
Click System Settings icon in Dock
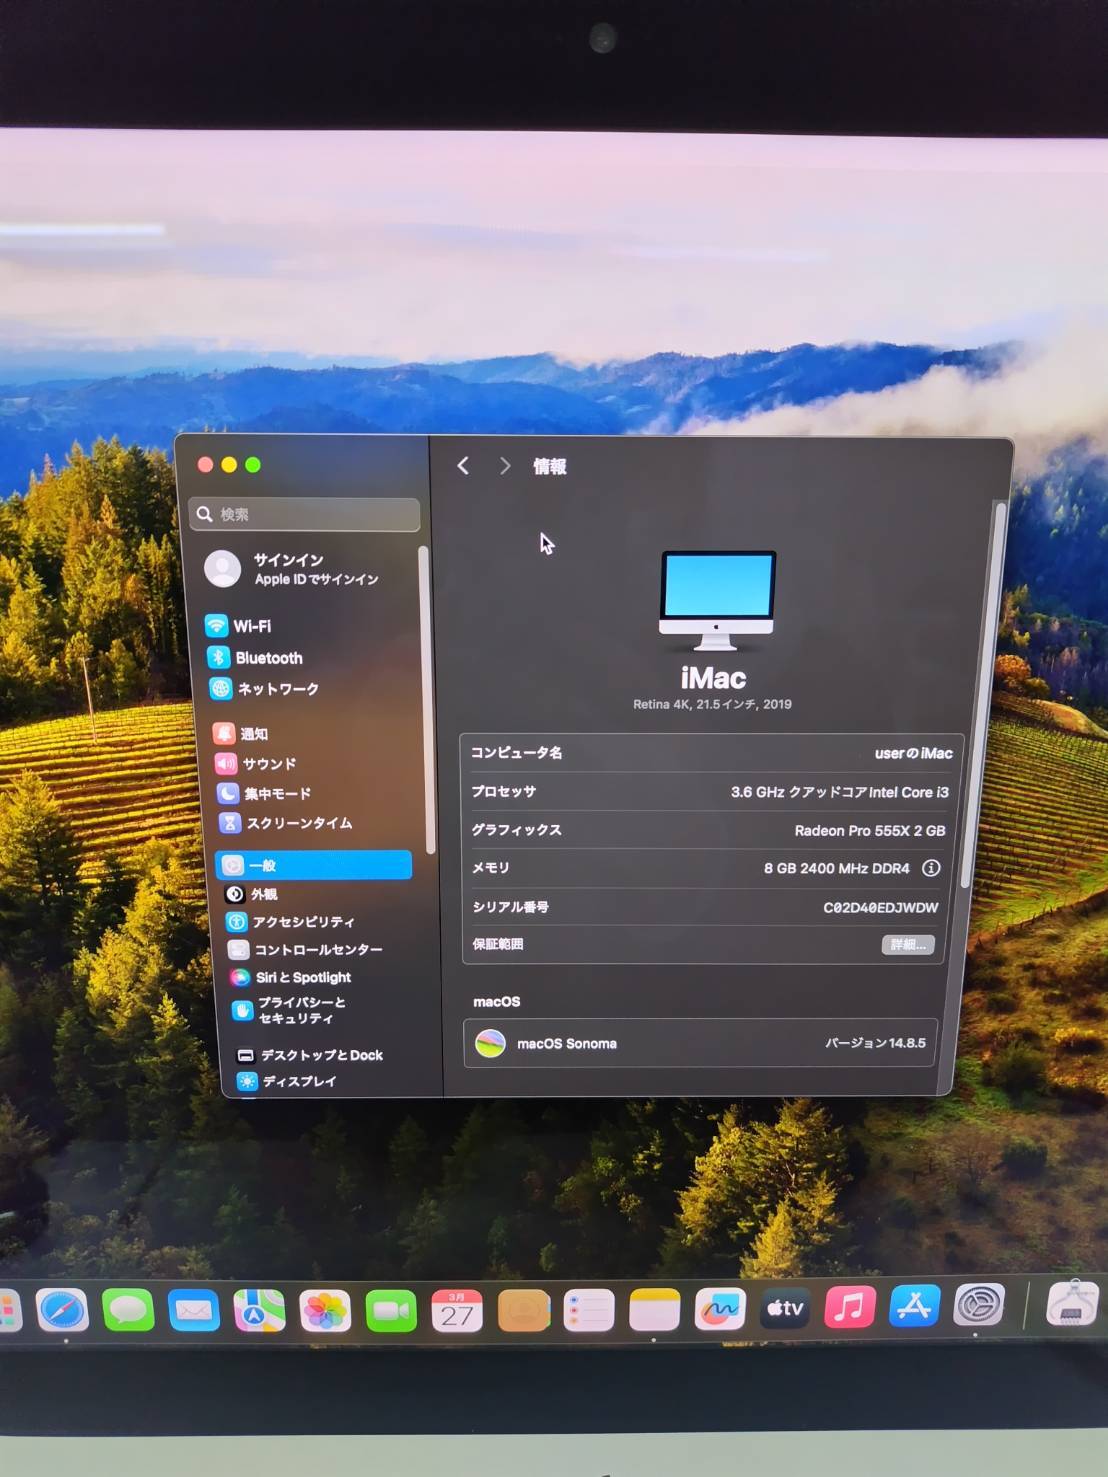979,1304
